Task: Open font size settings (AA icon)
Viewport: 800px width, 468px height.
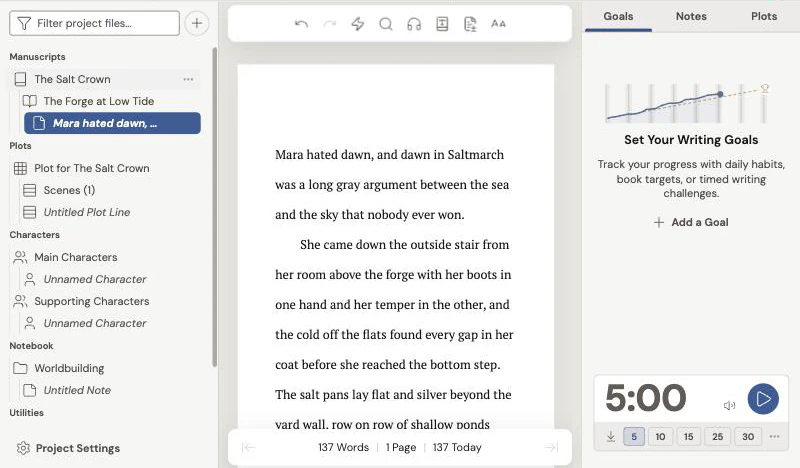Action: click(x=498, y=23)
